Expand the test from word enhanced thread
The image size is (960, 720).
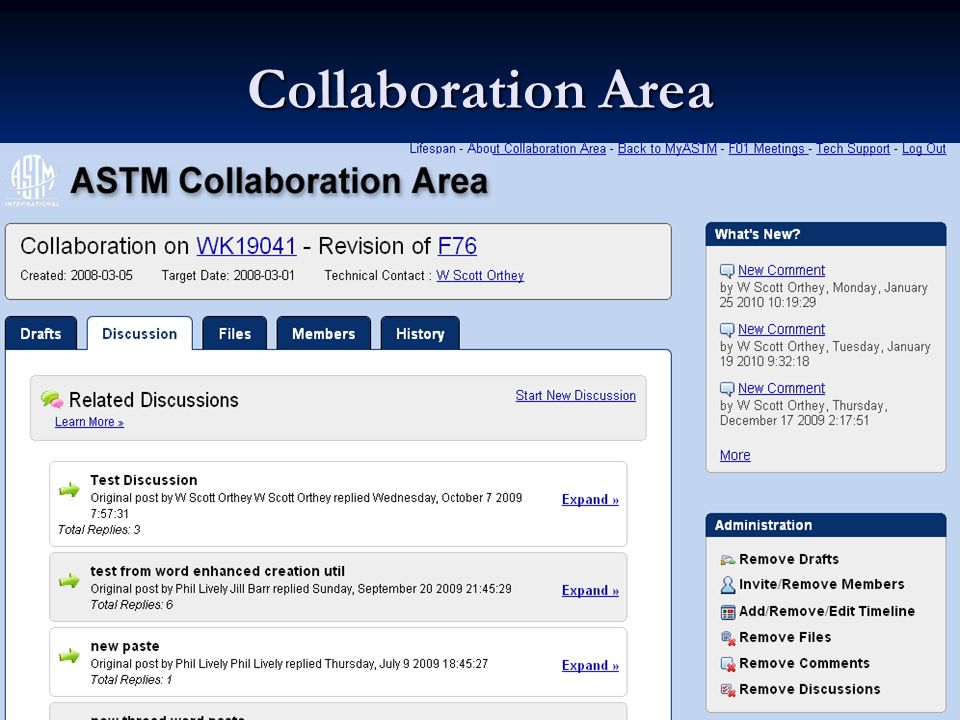click(590, 591)
